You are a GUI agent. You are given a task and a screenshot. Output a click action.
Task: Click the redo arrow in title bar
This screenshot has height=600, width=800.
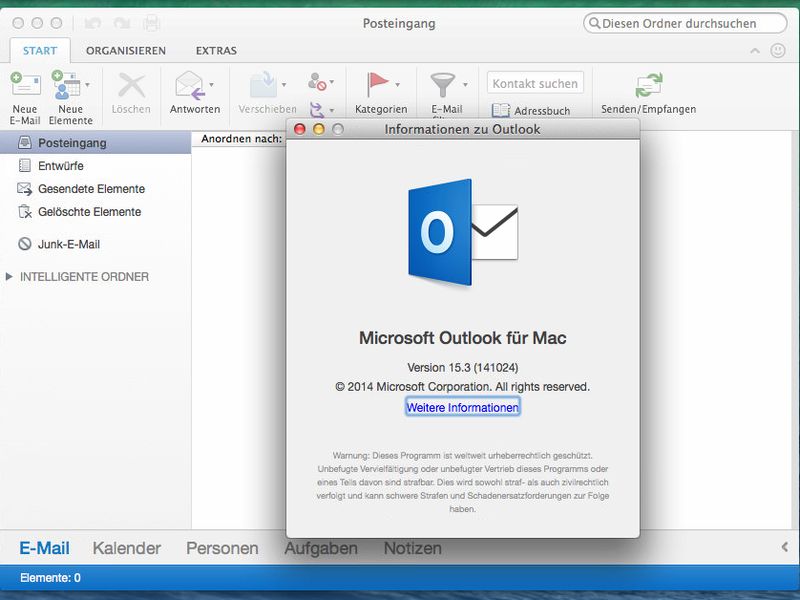click(122, 23)
